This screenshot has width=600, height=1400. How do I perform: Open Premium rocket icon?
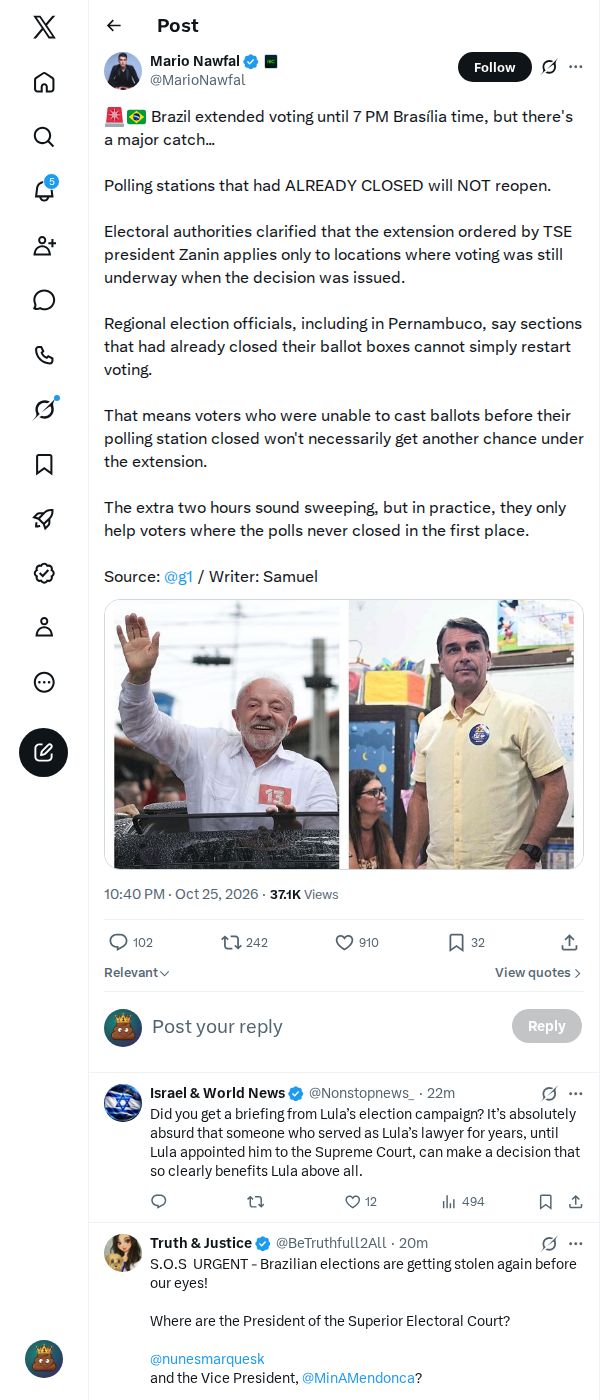click(x=44, y=518)
